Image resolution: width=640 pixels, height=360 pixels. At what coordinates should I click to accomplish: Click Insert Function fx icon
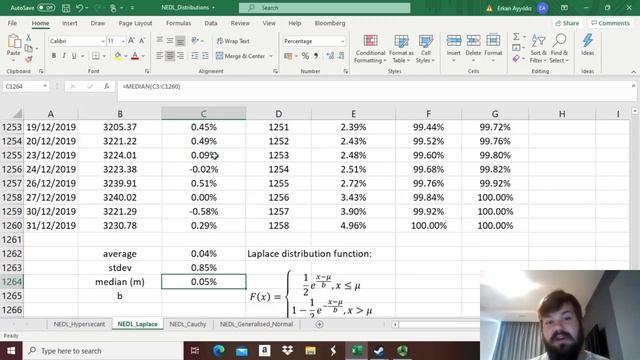(x=107, y=87)
